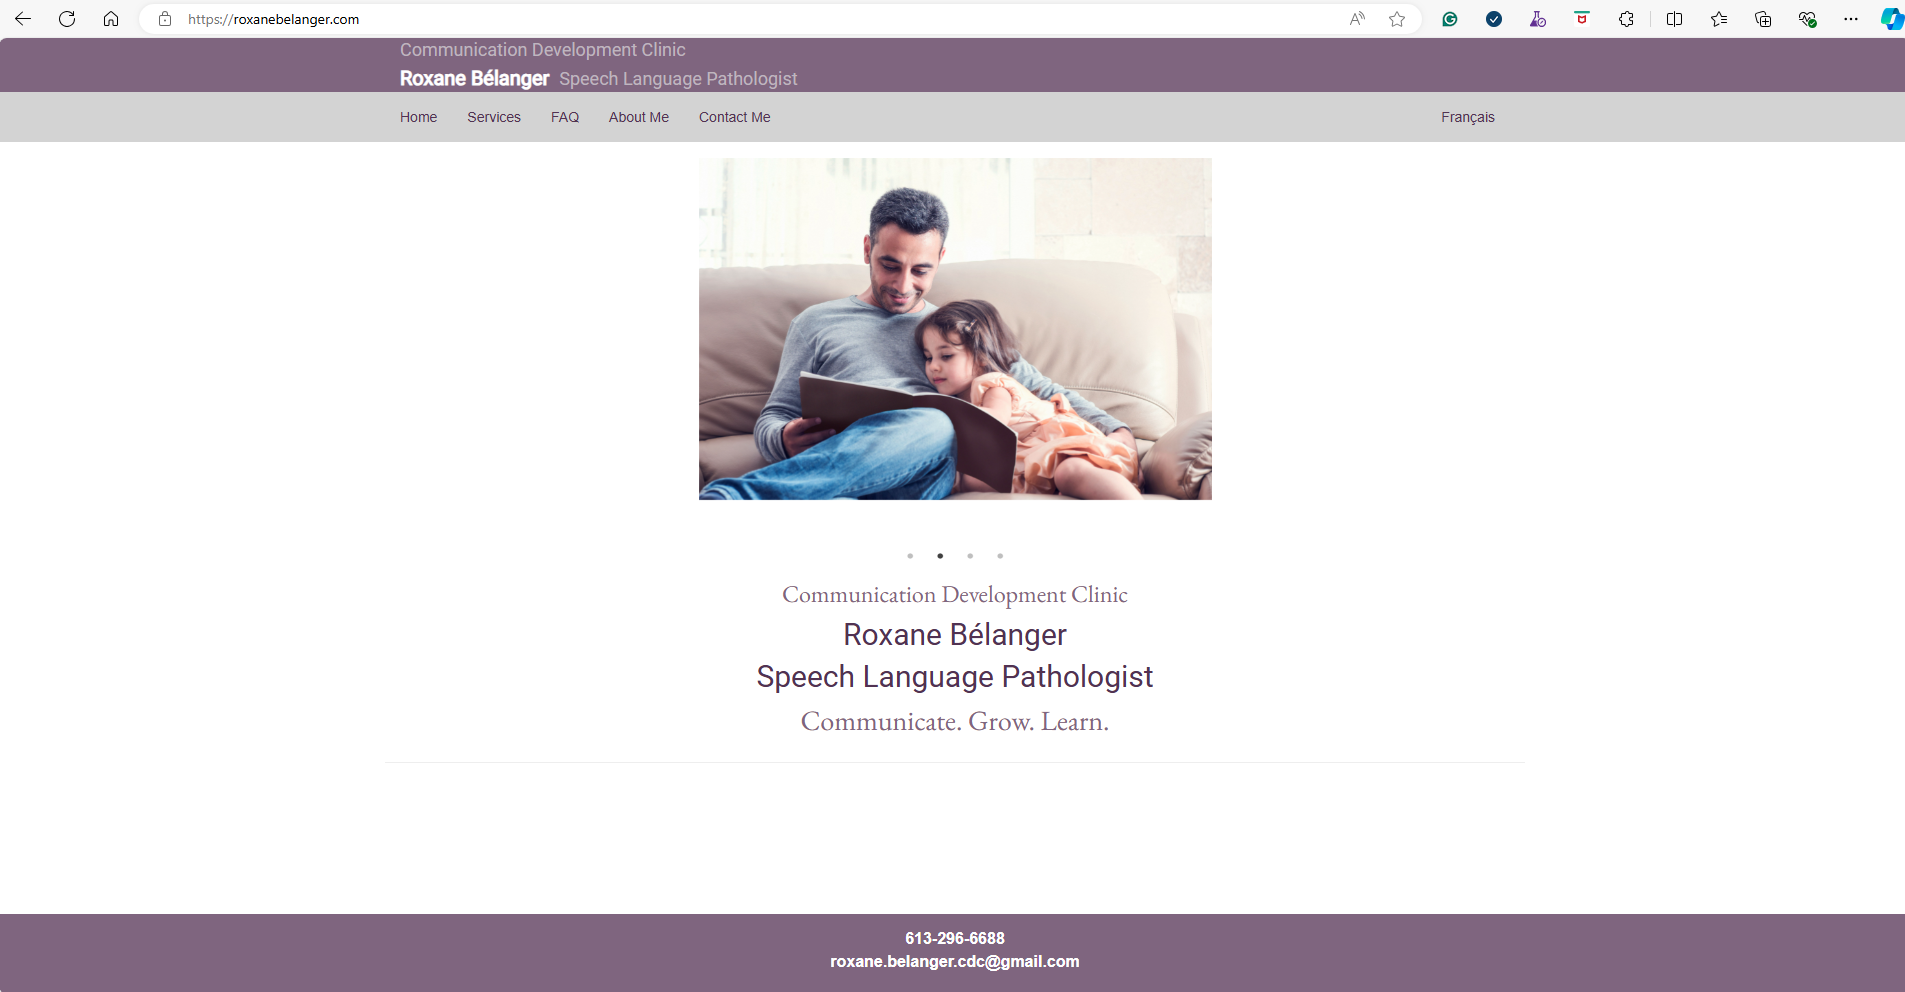Select the second carousel slide dot
This screenshot has height=992, width=1905.
940,556
